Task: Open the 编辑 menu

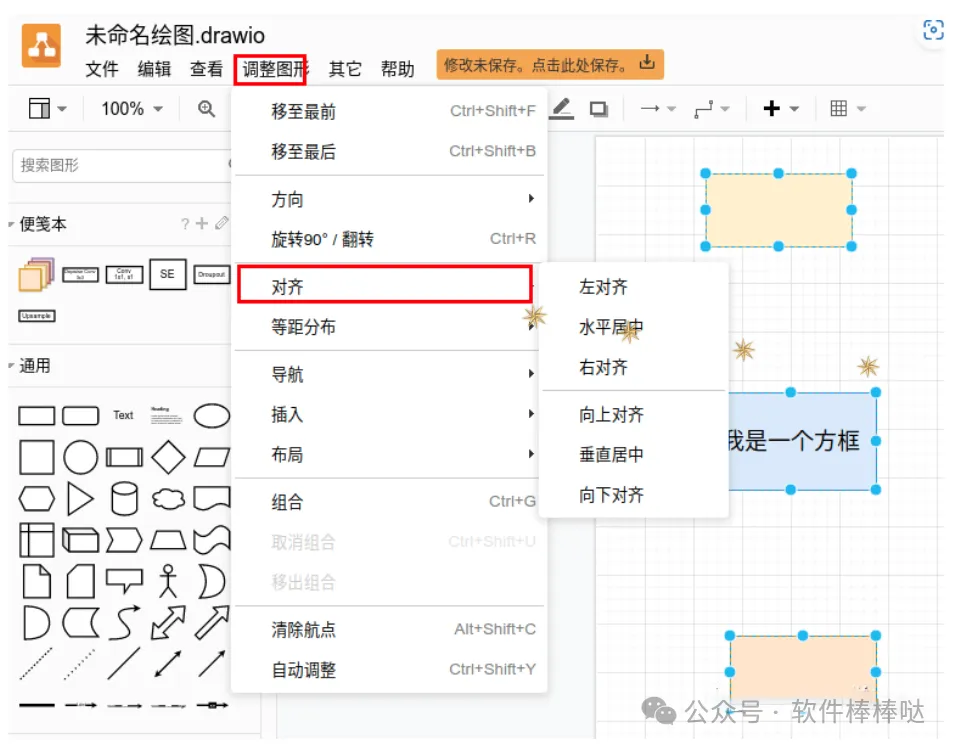Action: pyautogui.click(x=154, y=69)
